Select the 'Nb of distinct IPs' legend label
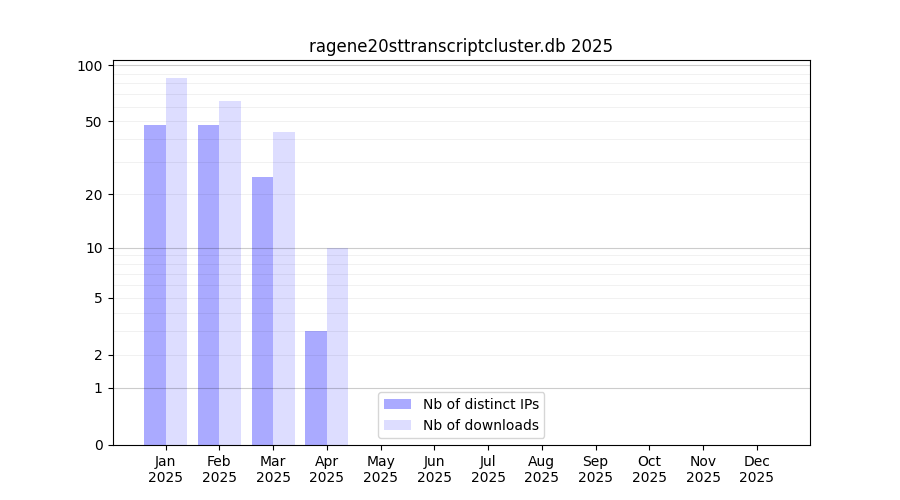900x500 pixels. click(x=480, y=404)
